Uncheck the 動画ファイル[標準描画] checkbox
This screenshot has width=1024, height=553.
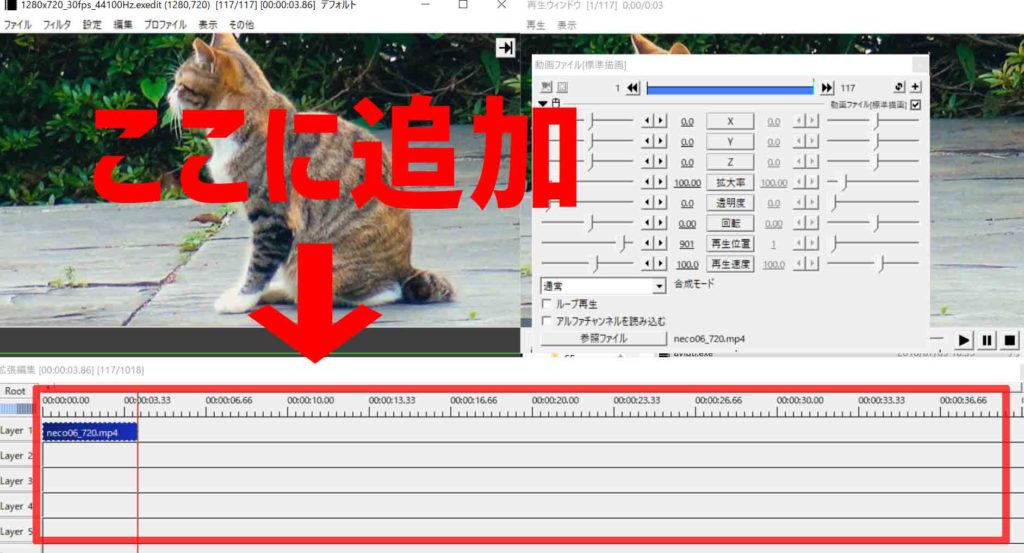[916, 104]
